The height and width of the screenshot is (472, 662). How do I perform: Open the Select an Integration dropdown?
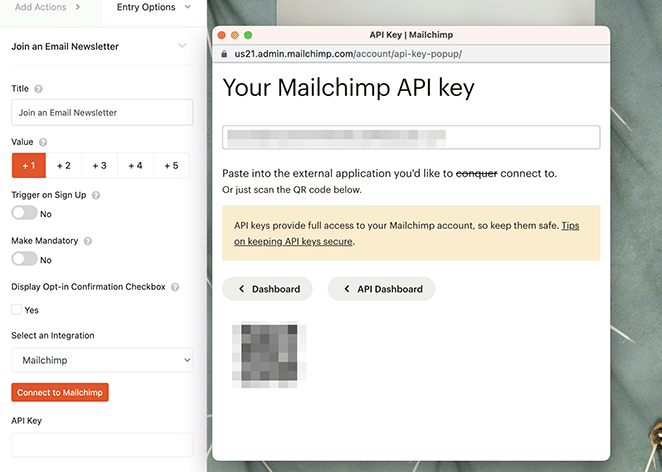pos(102,360)
